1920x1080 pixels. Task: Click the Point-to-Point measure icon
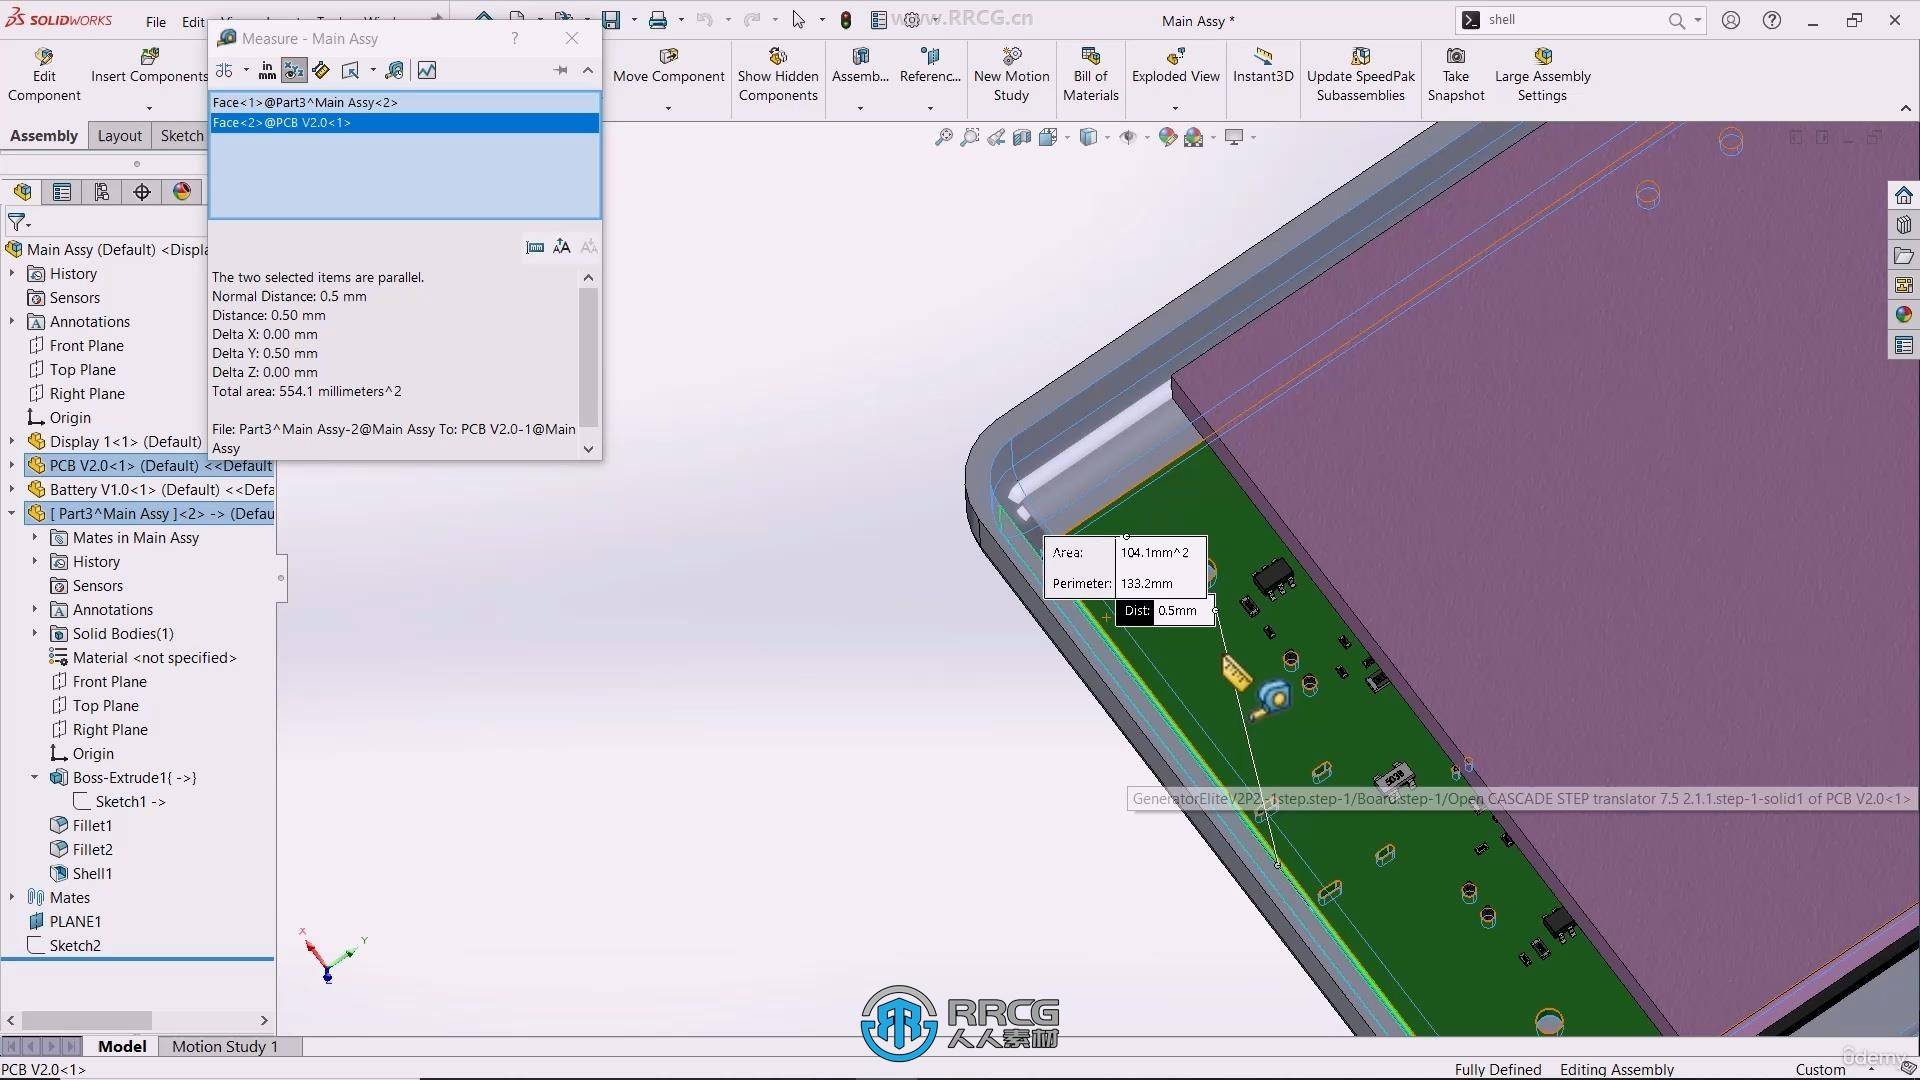321,70
